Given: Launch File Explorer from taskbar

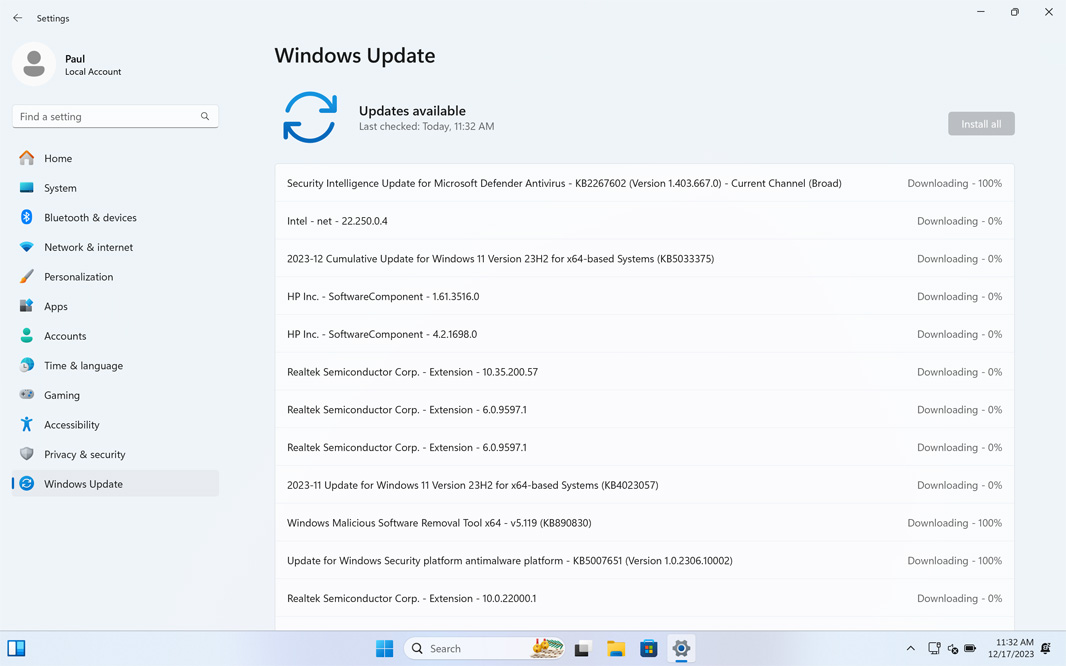Looking at the screenshot, I should click(x=616, y=648).
